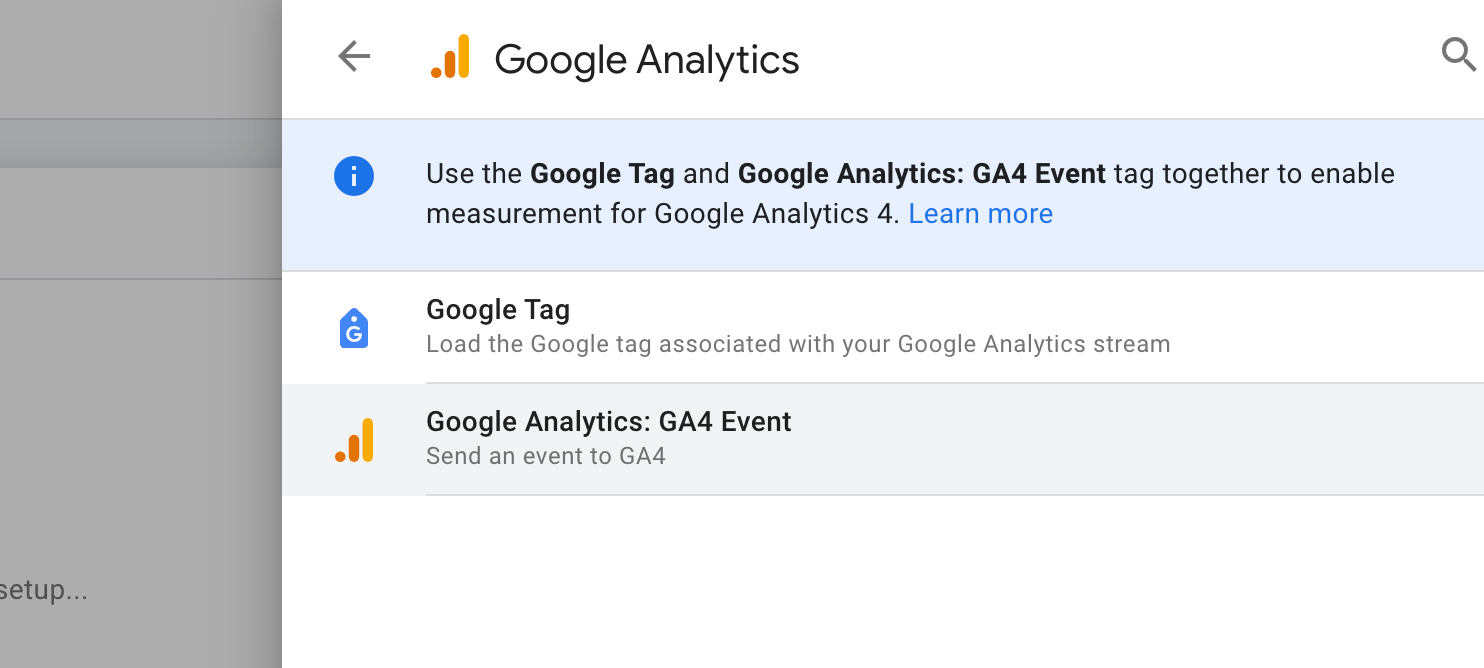
Task: Click the 'Send an event to GA4' text
Action: click(546, 457)
